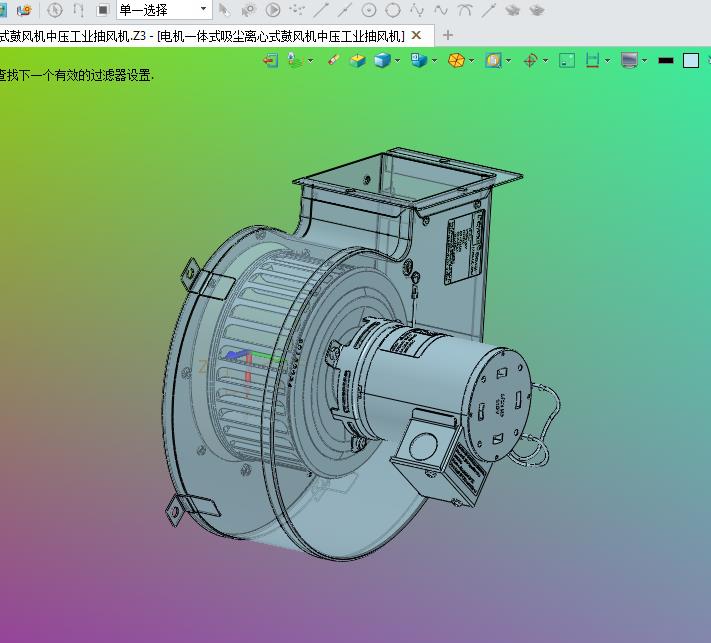The width and height of the screenshot is (711, 643).
Task: Expand the dropdown beside cube-with-window icon
Action: (x=434, y=60)
